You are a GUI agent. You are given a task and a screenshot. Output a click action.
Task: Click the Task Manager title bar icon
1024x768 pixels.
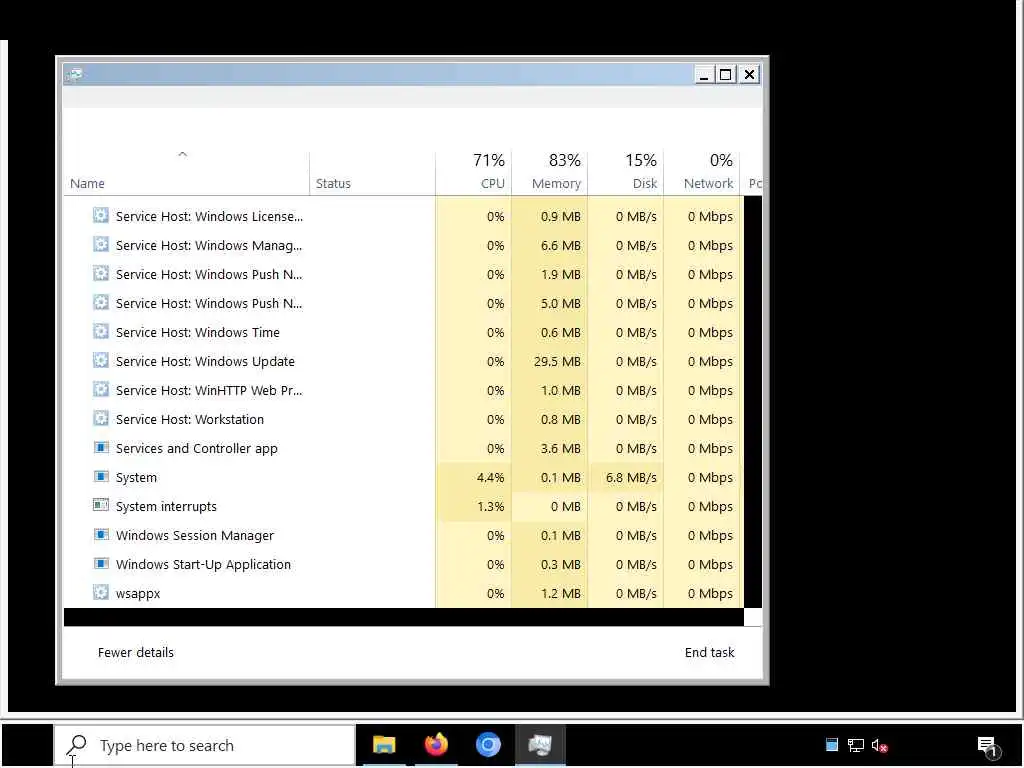74,74
